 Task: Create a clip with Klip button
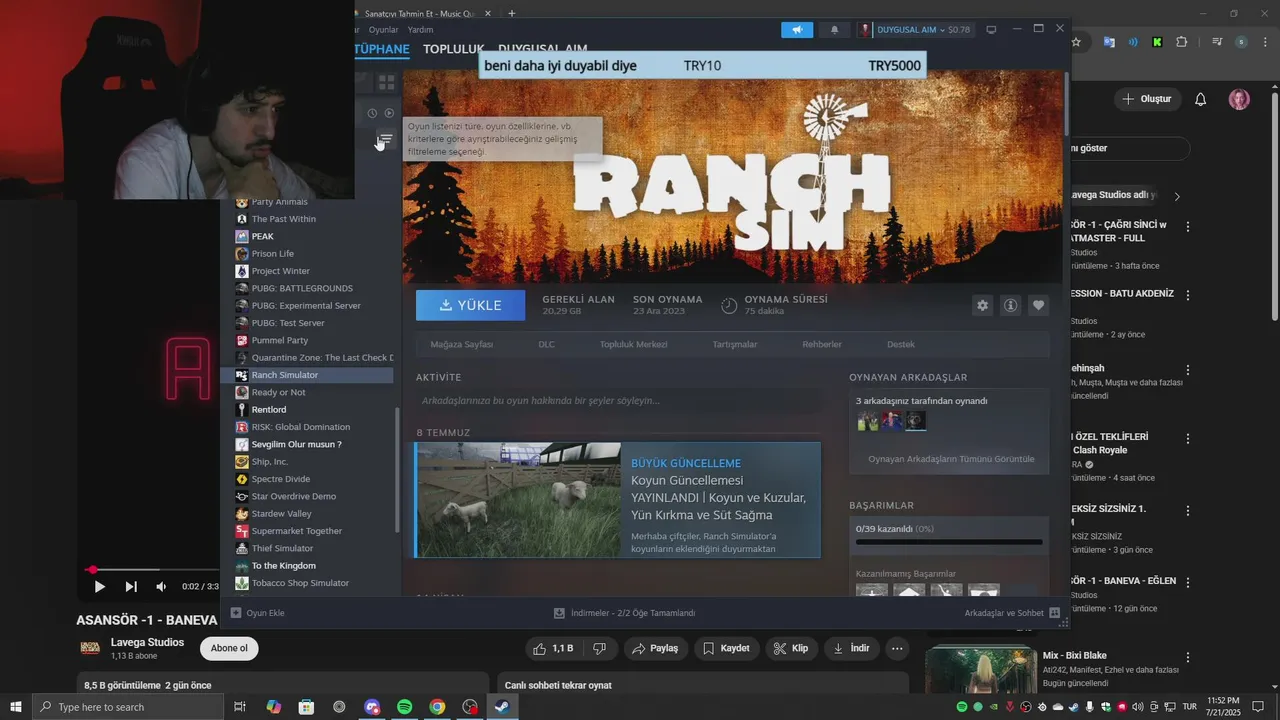click(x=790, y=648)
